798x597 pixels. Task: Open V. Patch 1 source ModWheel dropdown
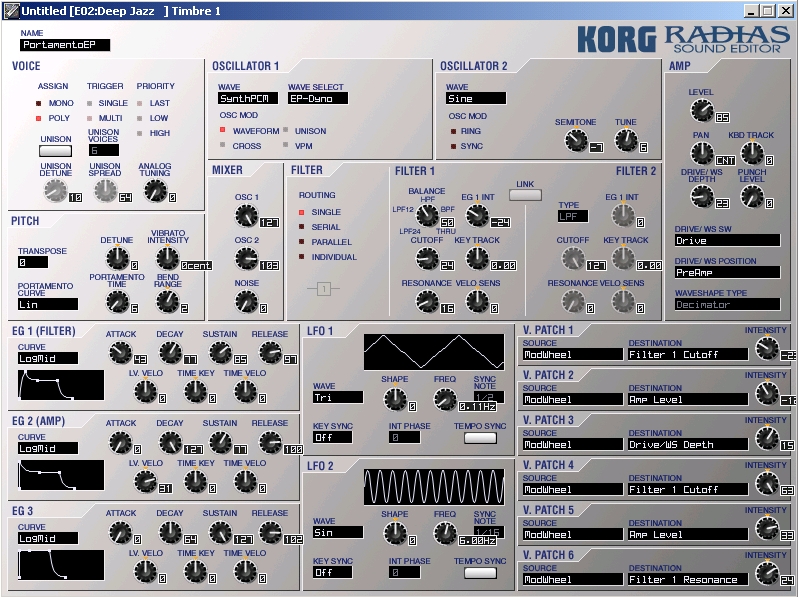click(573, 354)
